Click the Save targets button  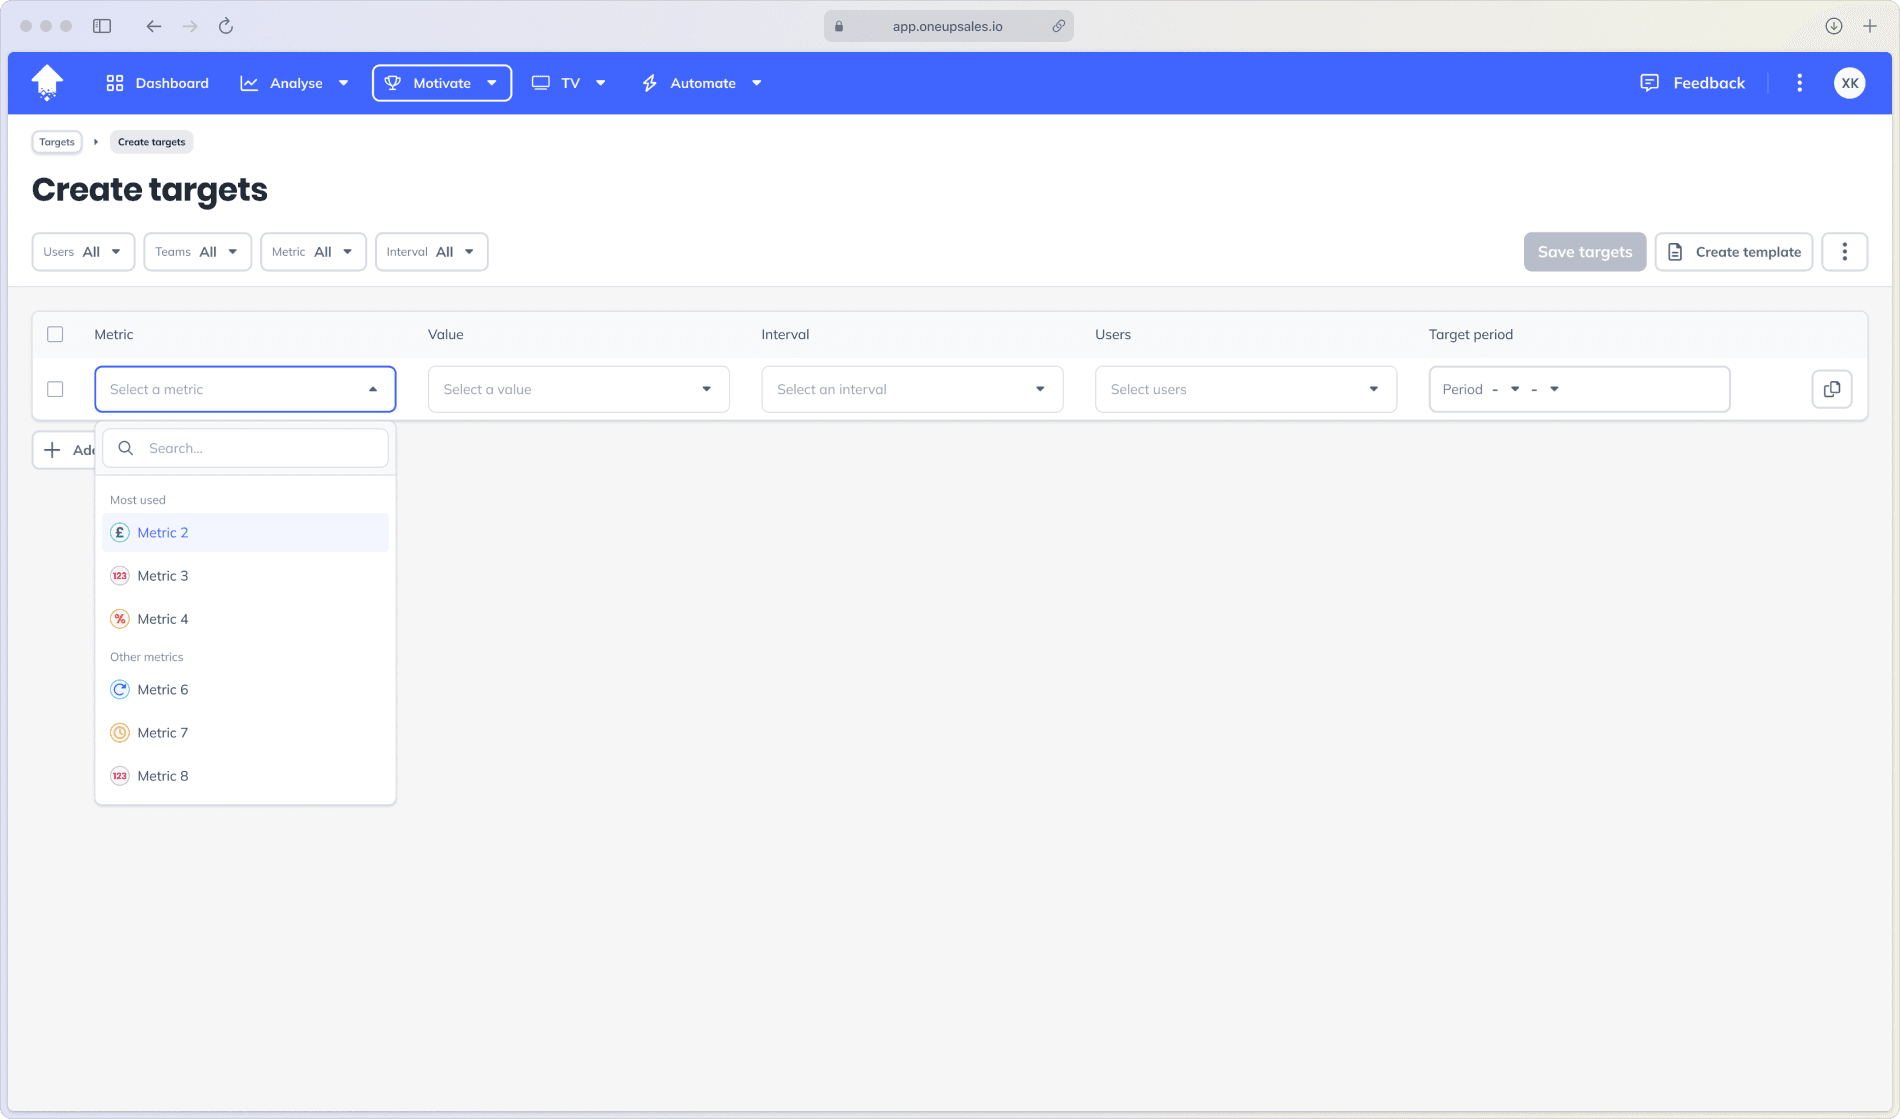coord(1584,252)
